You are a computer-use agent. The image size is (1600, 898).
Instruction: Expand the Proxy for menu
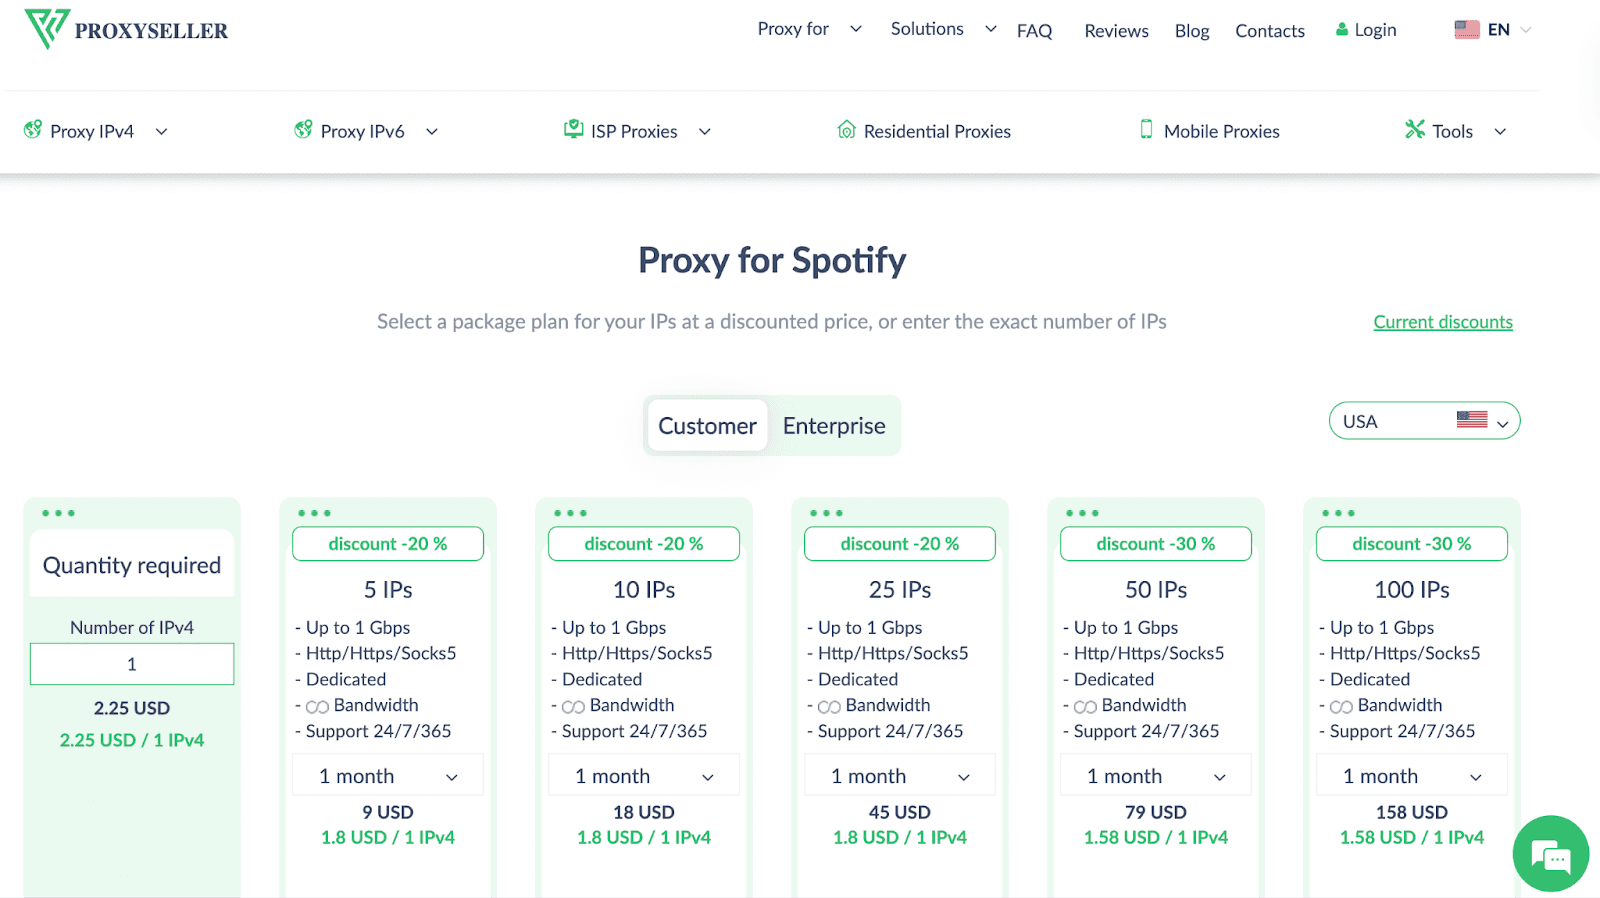(x=809, y=29)
